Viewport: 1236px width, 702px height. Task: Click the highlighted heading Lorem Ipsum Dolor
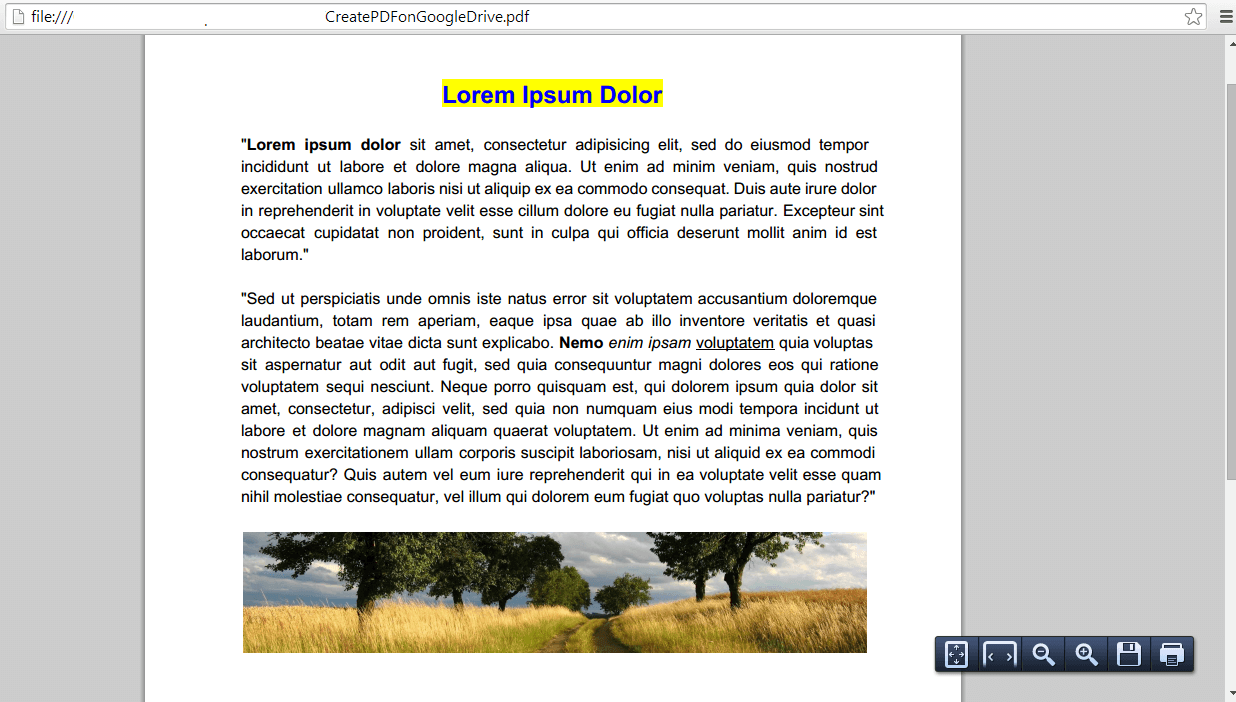552,95
